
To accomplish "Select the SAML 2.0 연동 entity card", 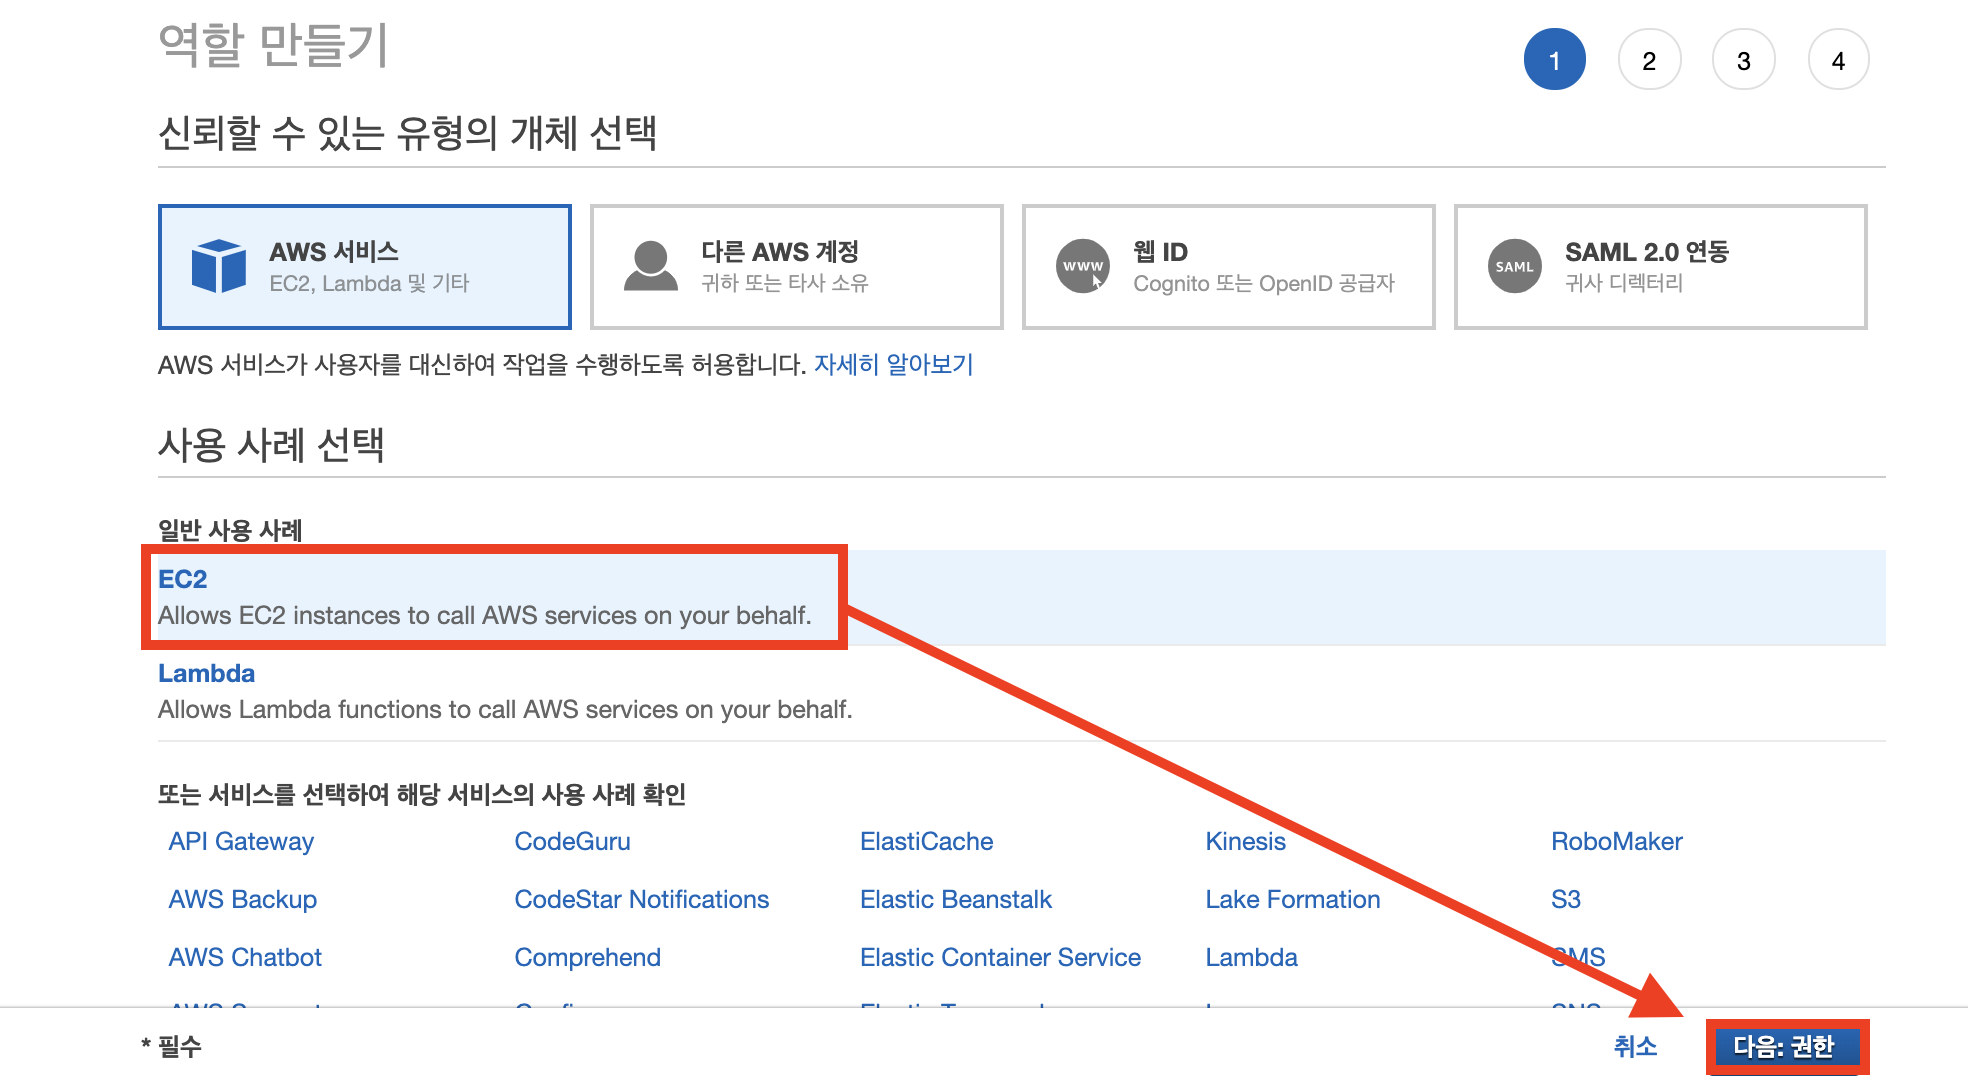I will [x=1660, y=267].
